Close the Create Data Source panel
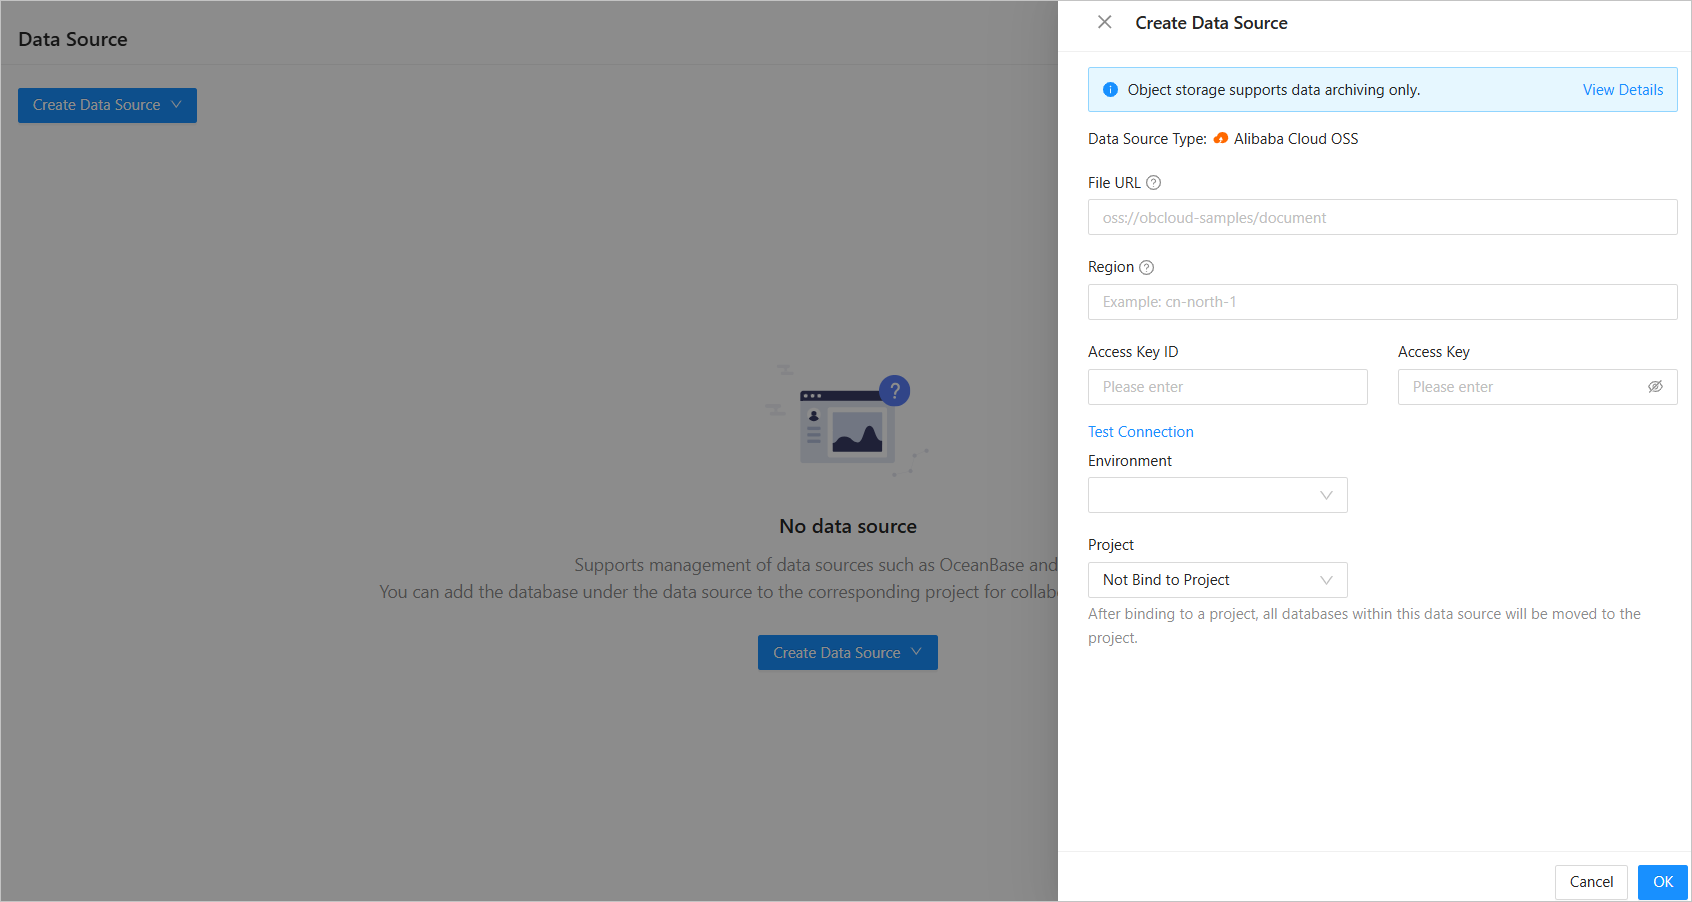 (1104, 22)
